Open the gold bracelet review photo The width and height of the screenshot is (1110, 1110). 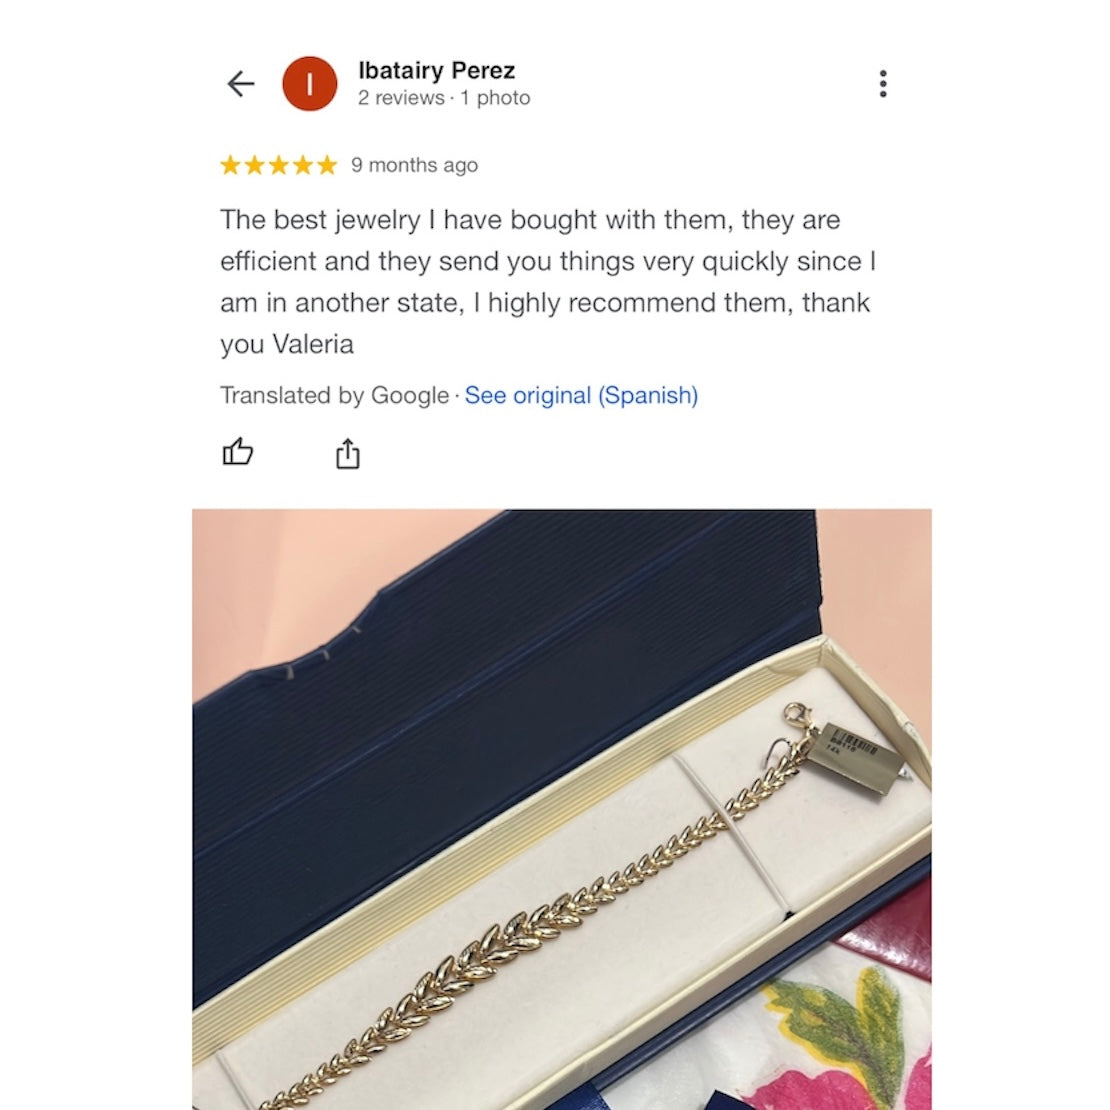tap(561, 809)
